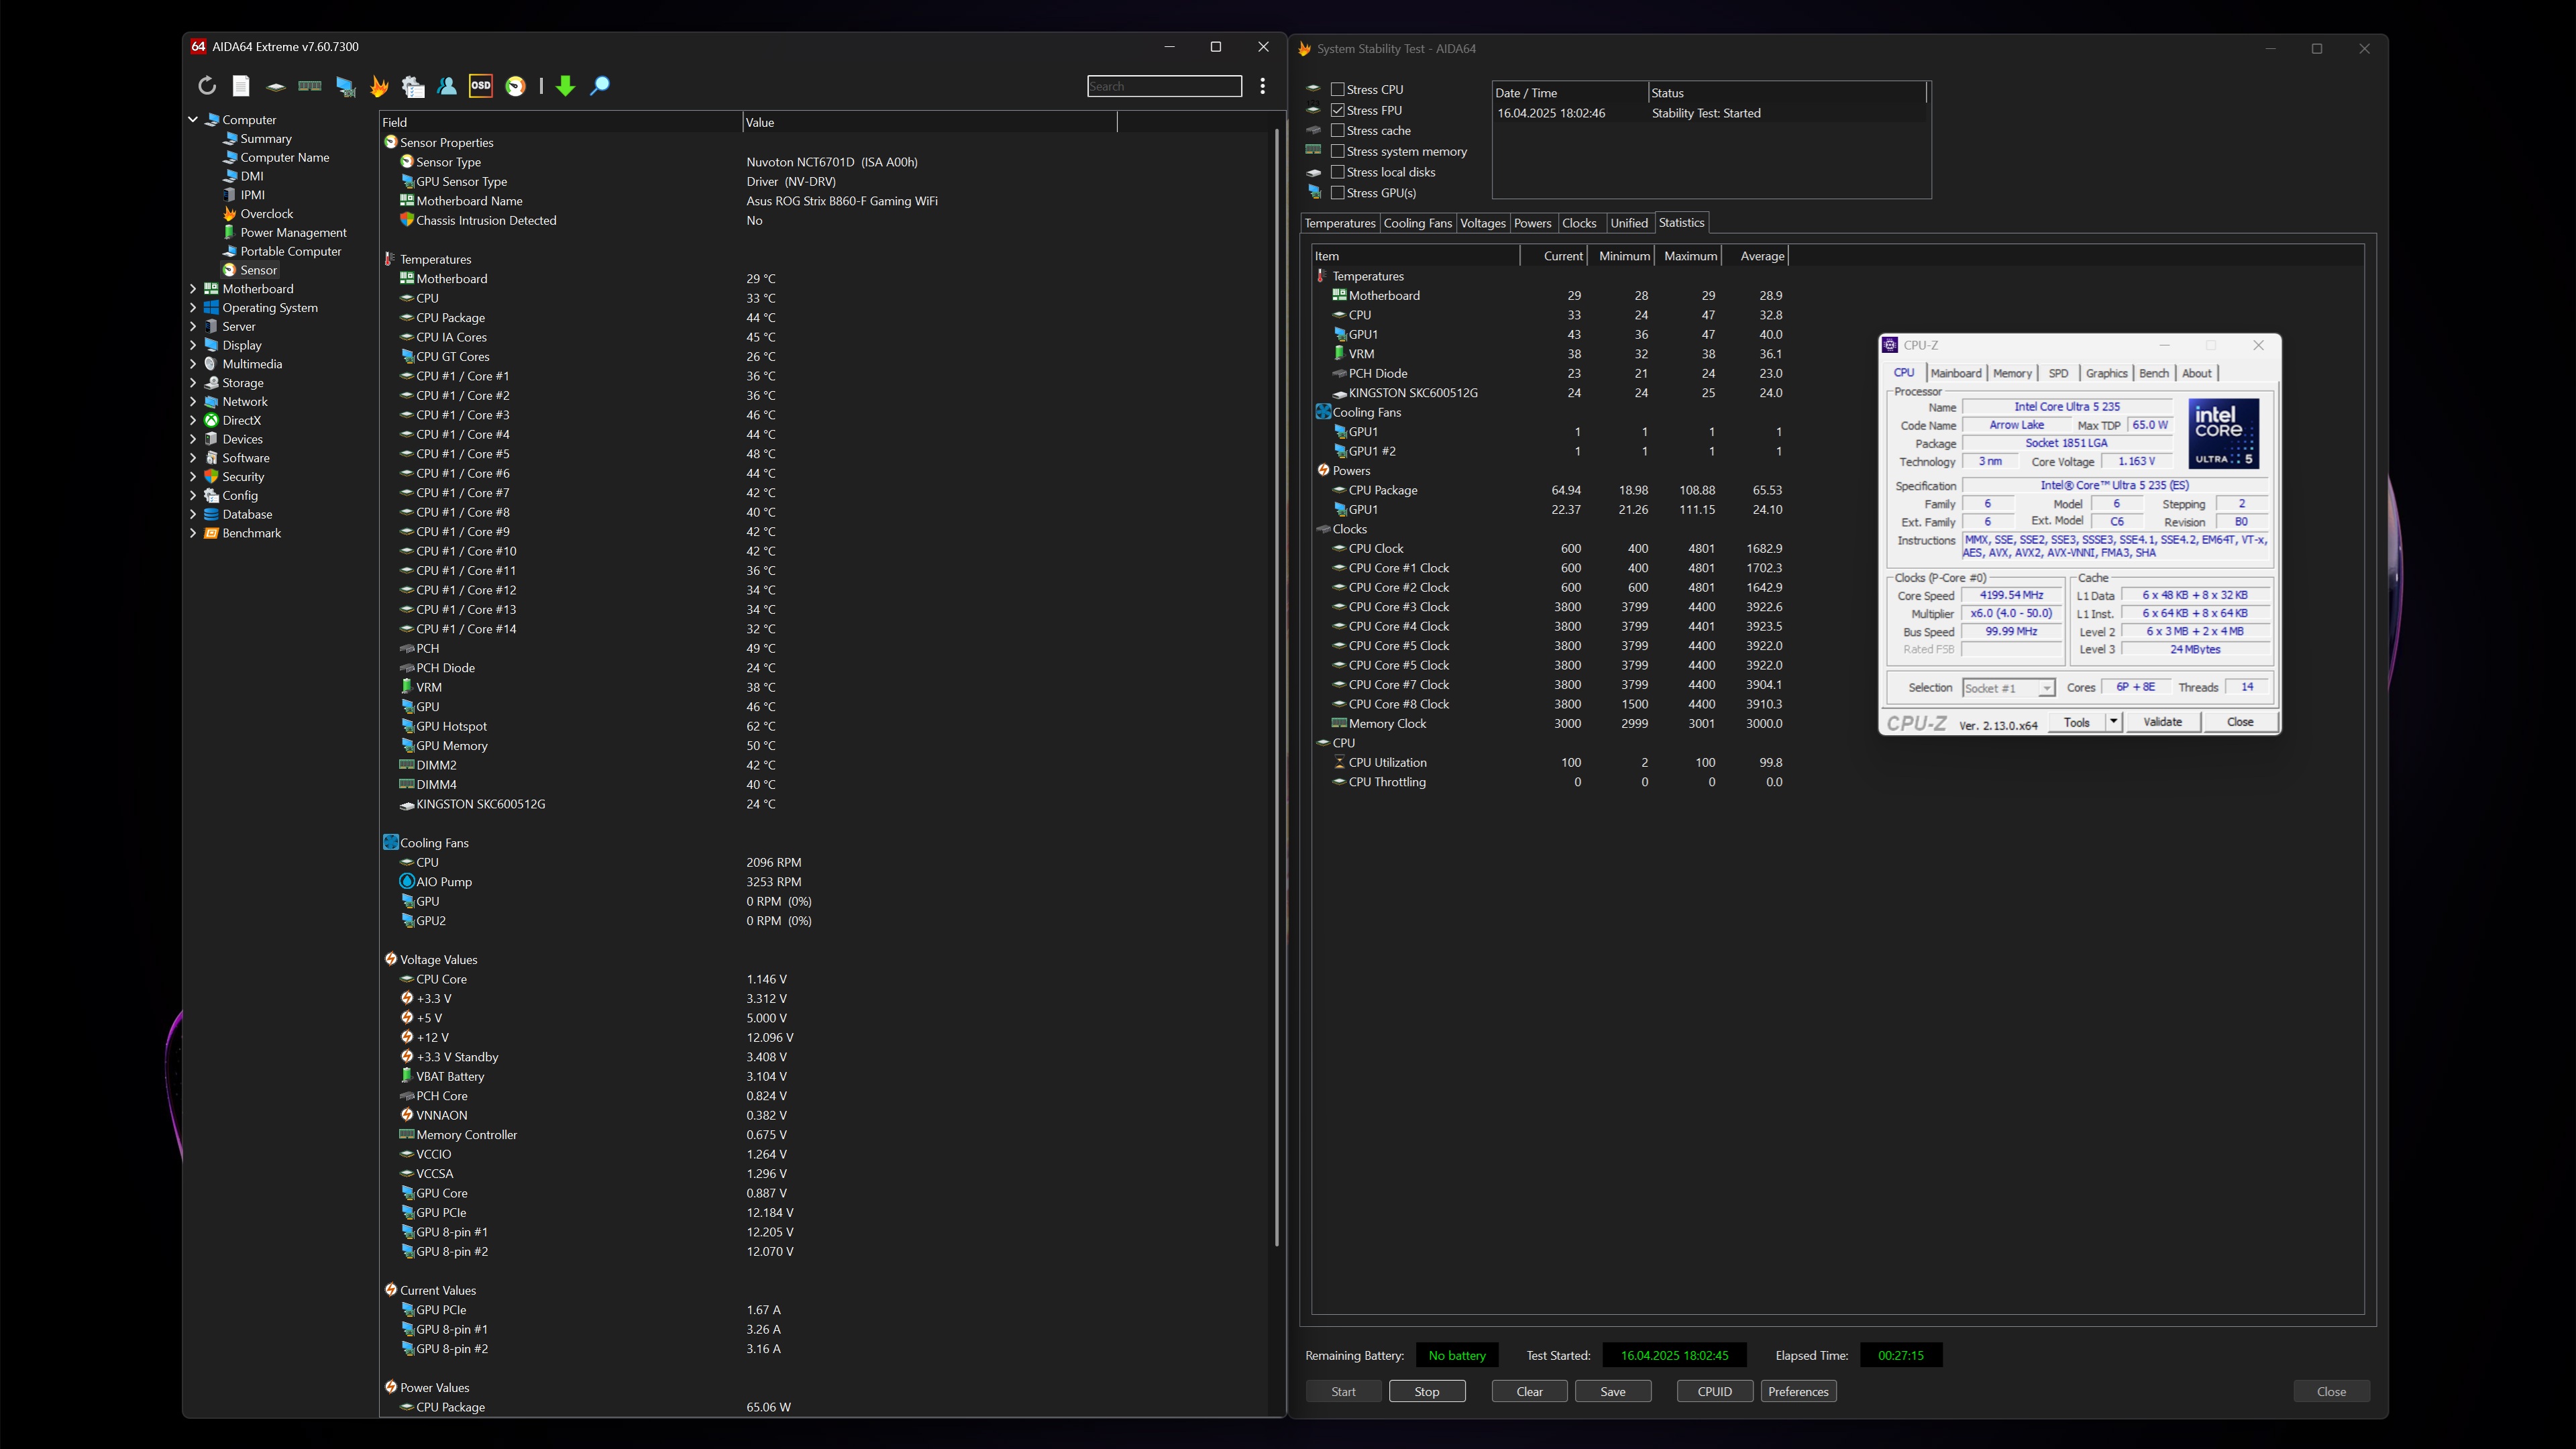2576x1449 pixels.
Task: Open the CPU-Z Mainboard tab
Action: click(x=1956, y=373)
